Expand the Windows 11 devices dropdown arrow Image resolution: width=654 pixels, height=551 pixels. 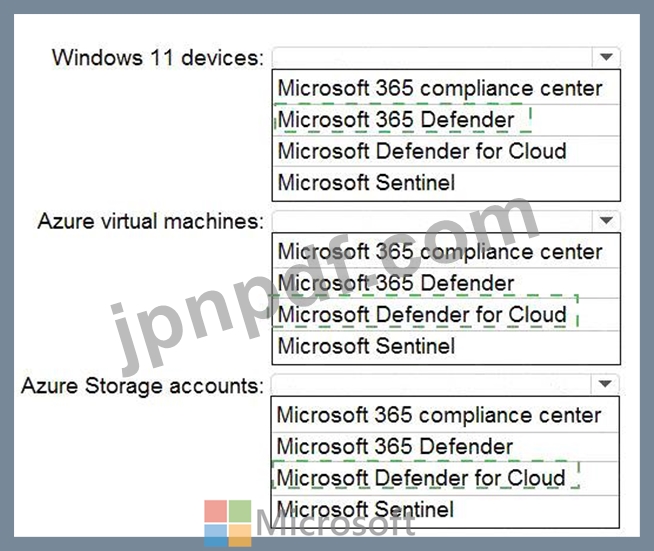[x=606, y=57]
